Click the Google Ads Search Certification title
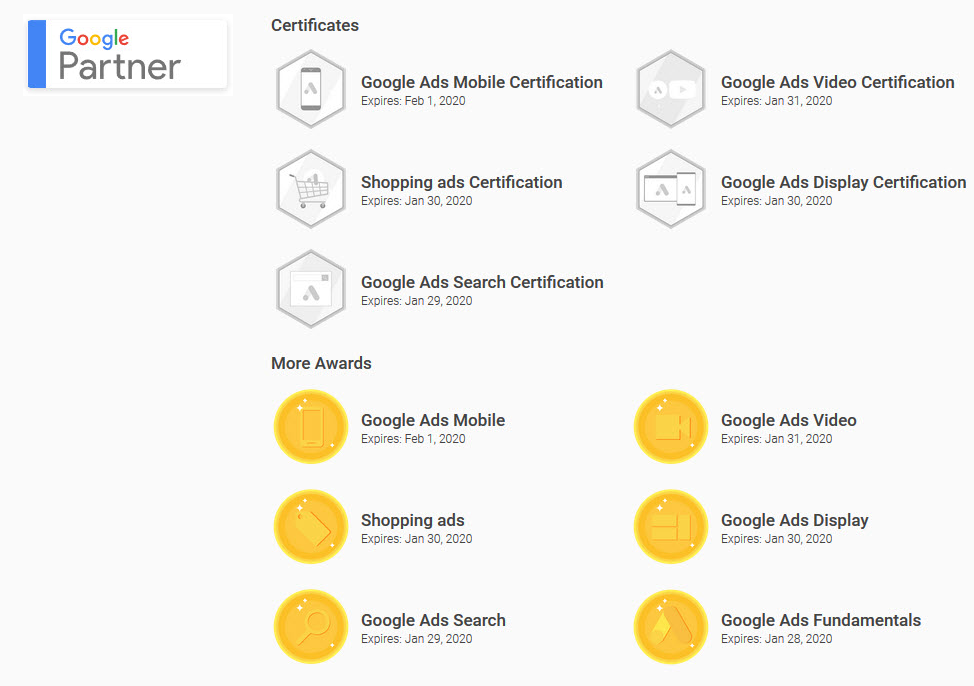 click(482, 282)
